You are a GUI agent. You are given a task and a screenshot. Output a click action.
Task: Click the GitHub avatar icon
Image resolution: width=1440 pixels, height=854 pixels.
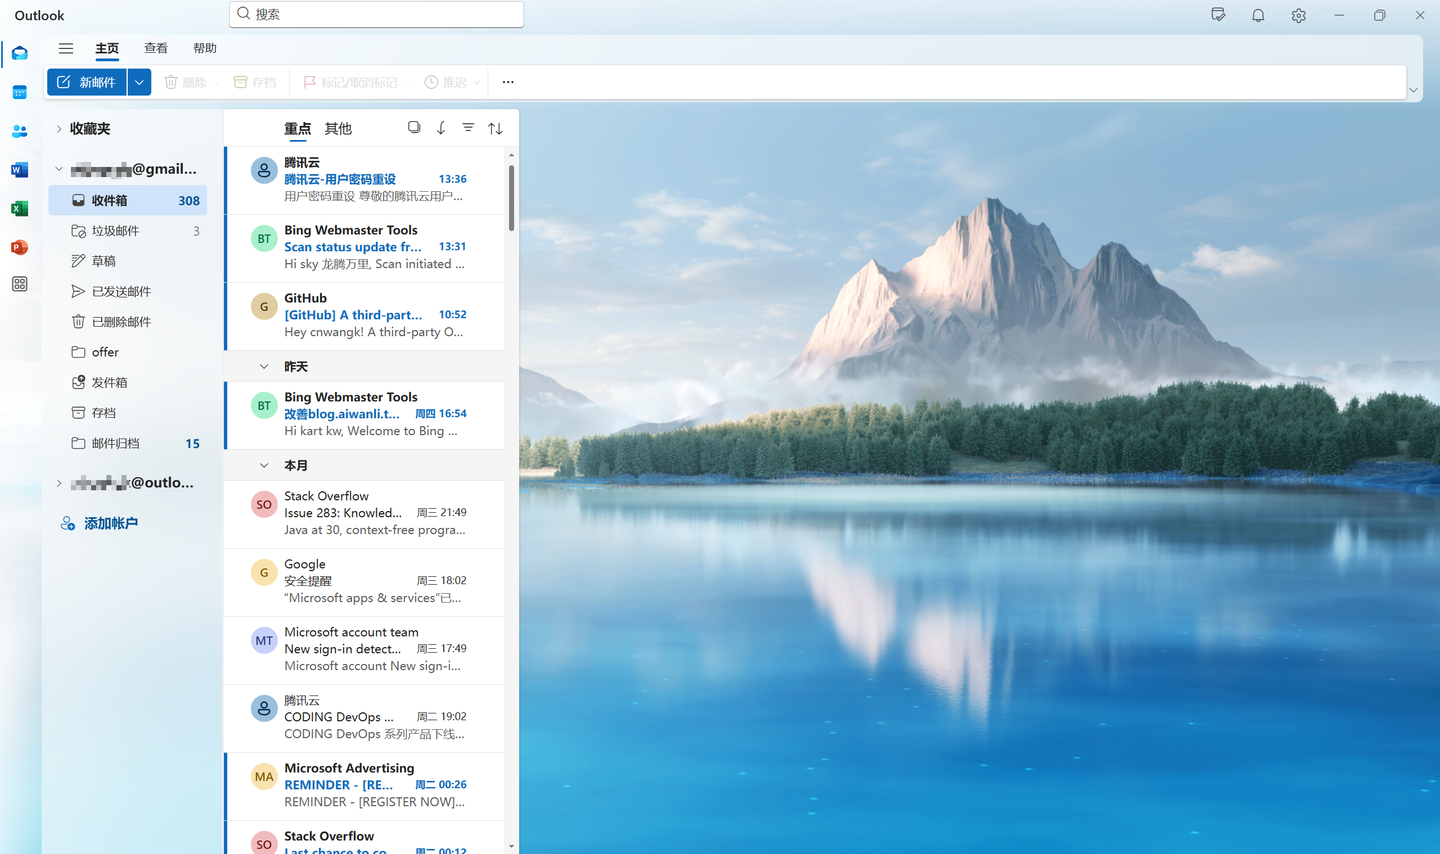pos(264,307)
